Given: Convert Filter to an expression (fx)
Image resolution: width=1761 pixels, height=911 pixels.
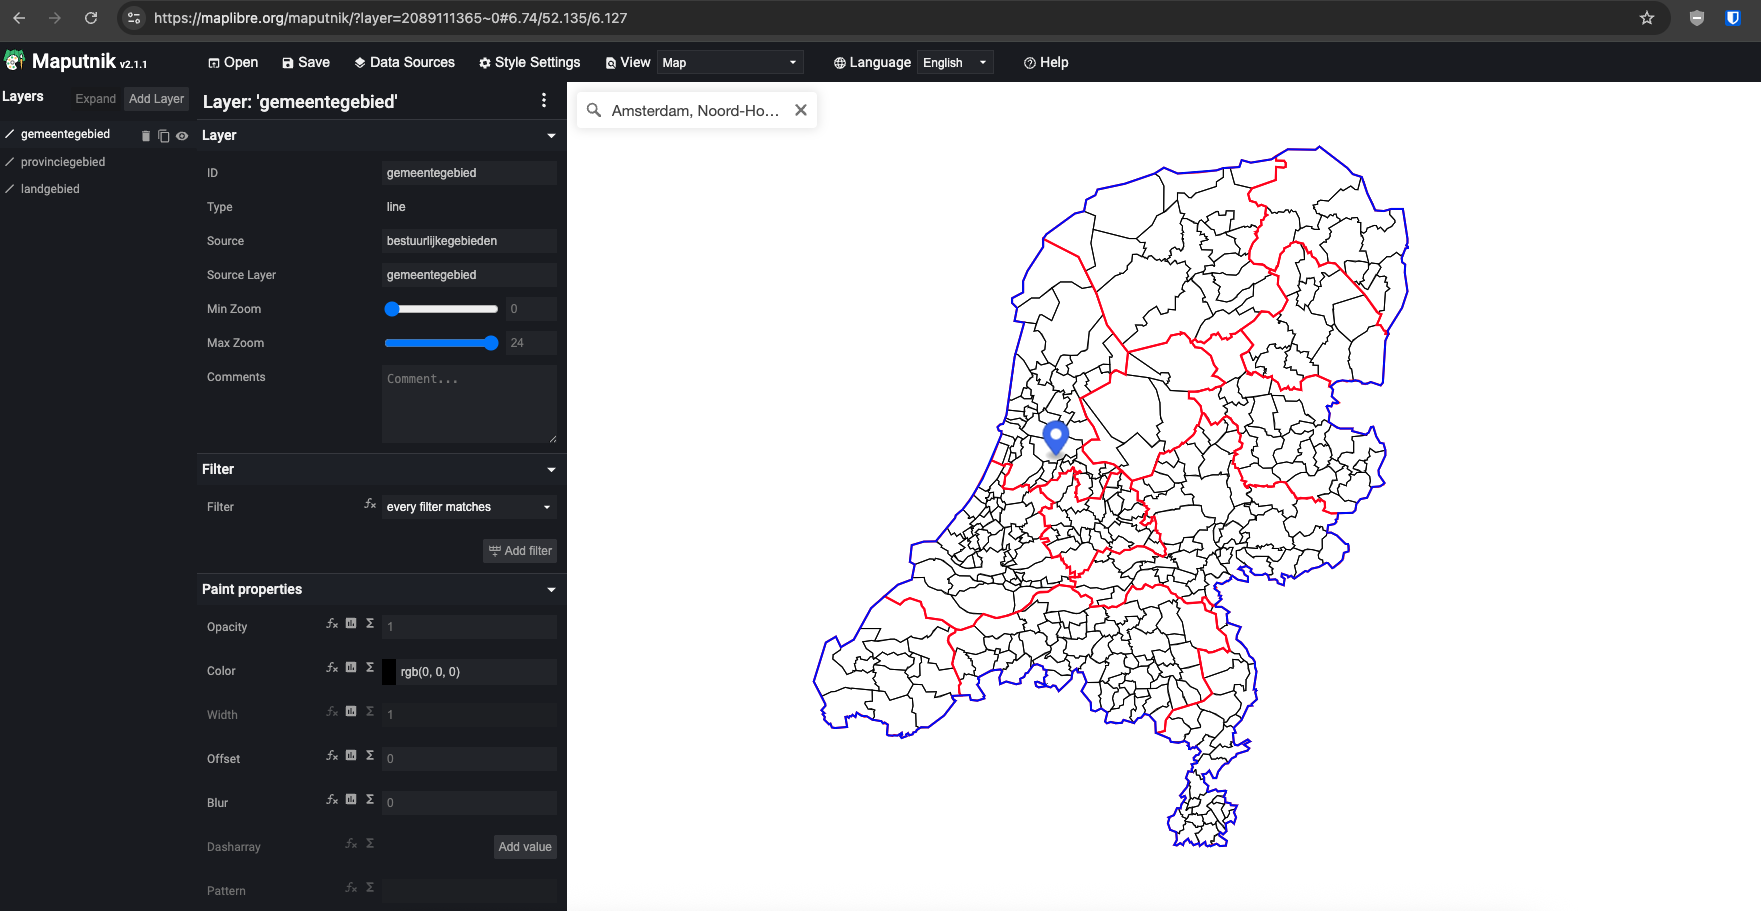Looking at the screenshot, I should (x=370, y=504).
